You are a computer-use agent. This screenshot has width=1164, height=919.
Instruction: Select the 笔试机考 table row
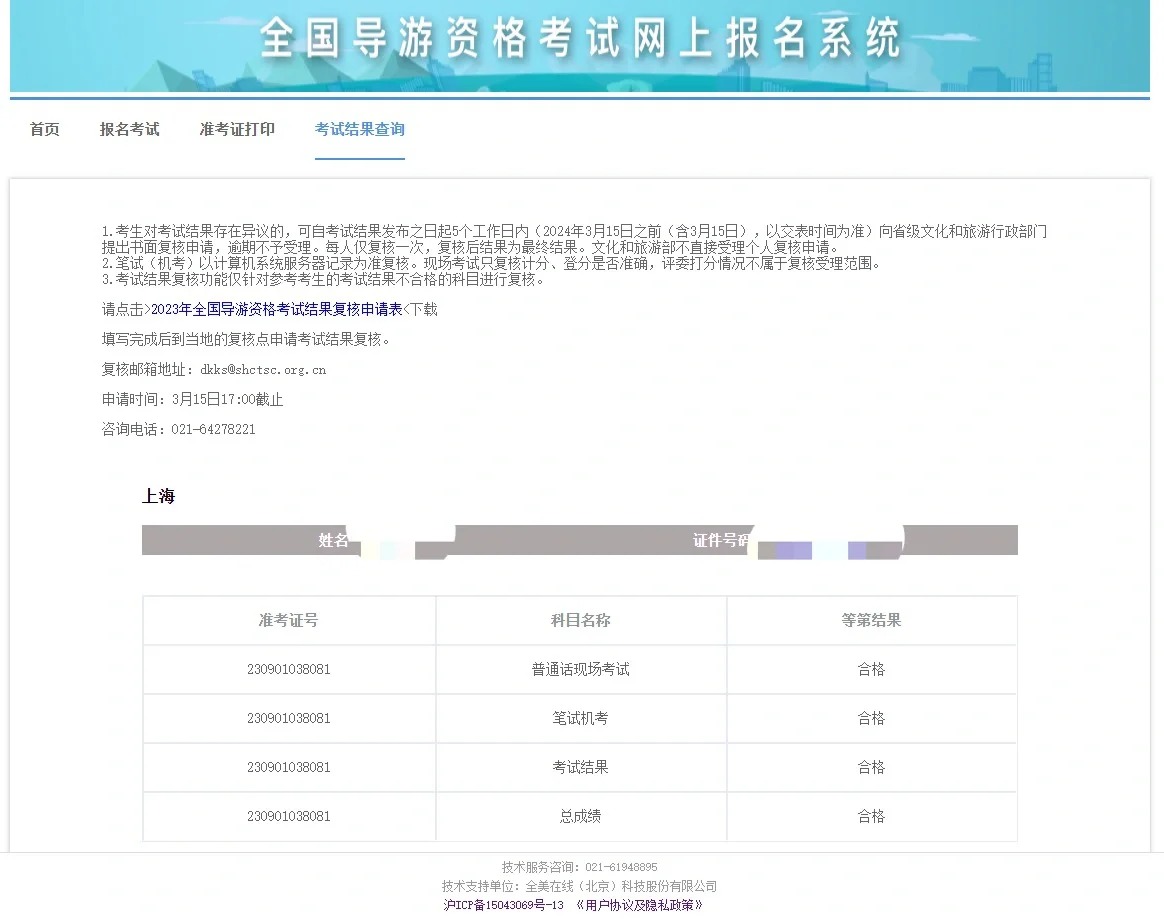pyautogui.click(x=580, y=718)
